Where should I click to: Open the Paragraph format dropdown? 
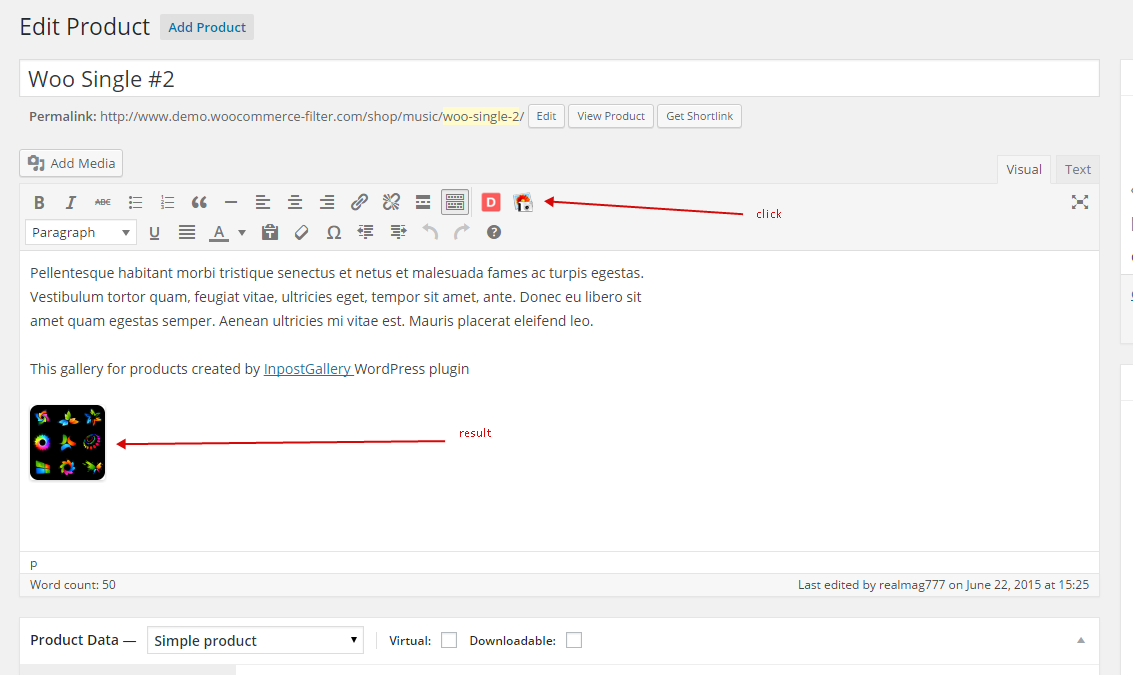(81, 233)
